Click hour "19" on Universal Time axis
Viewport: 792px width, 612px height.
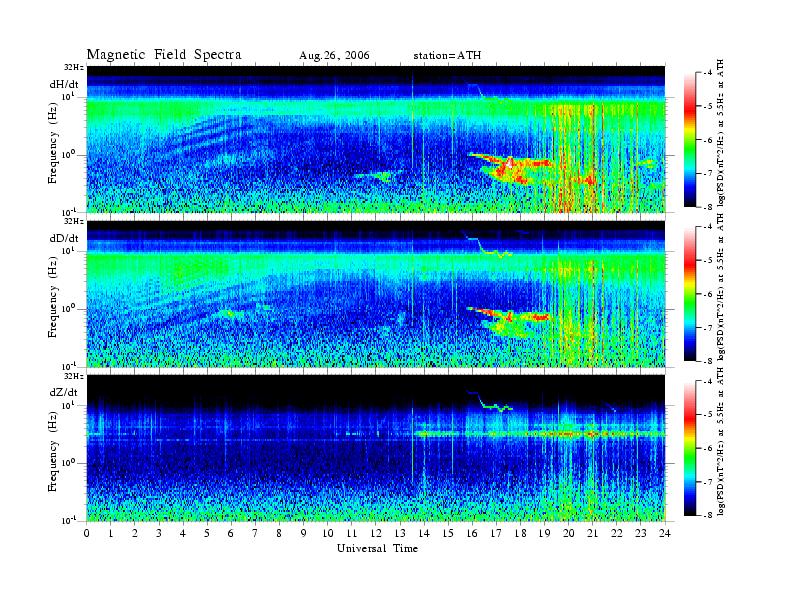coord(544,533)
